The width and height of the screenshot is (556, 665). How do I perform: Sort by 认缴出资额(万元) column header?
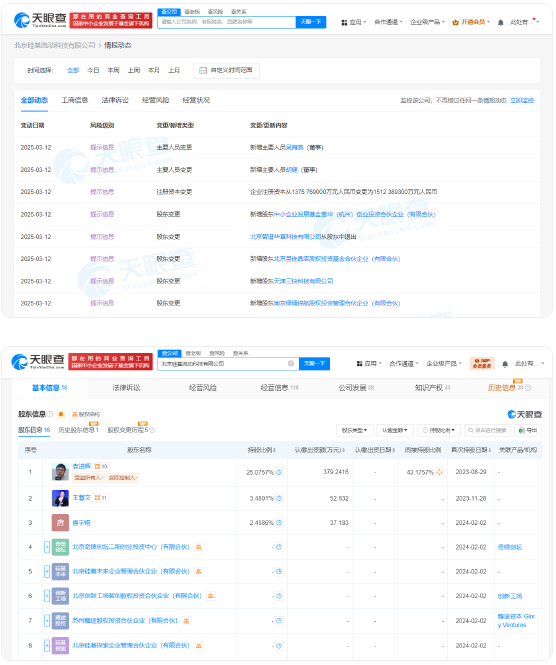pyautogui.click(x=320, y=450)
